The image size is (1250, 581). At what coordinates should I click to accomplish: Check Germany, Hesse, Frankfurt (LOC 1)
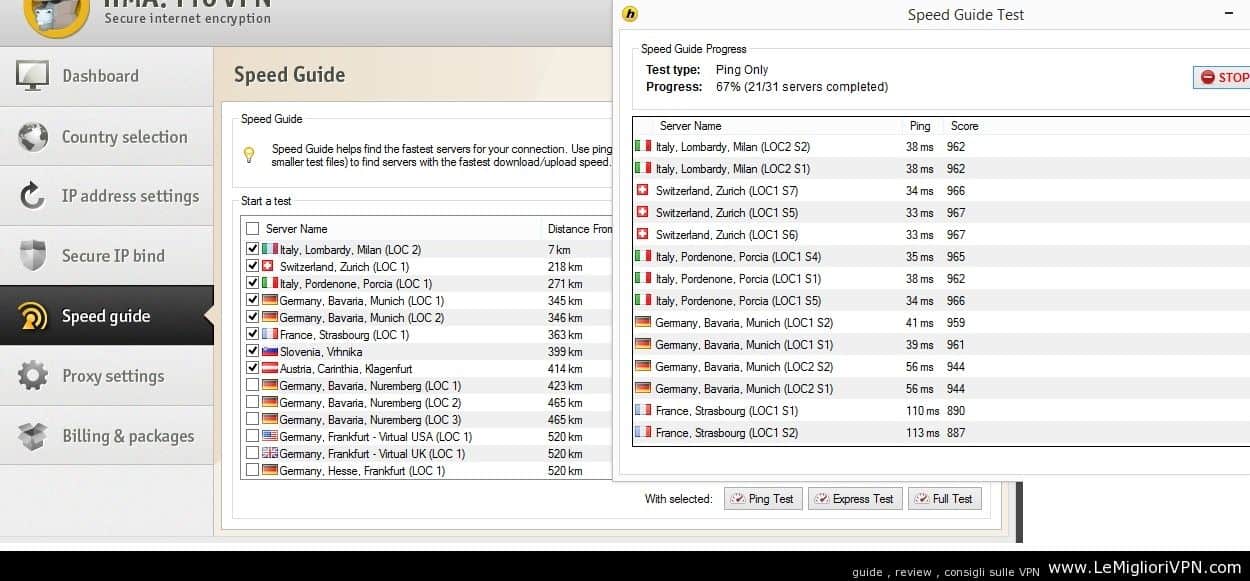click(x=252, y=471)
